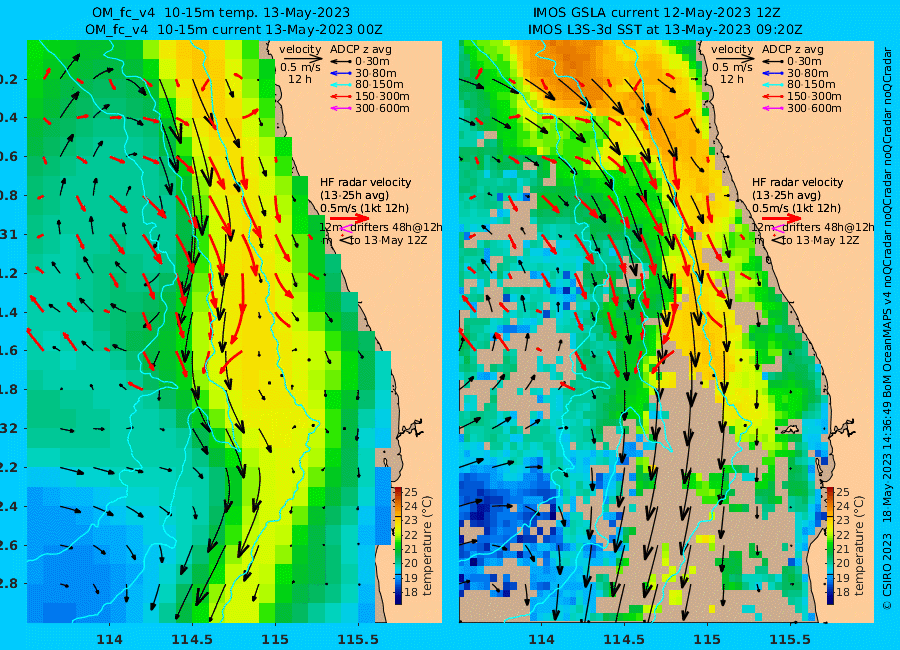Click red 150-300m arrow in left panel legend
This screenshot has height=650, width=900.
tap(341, 96)
